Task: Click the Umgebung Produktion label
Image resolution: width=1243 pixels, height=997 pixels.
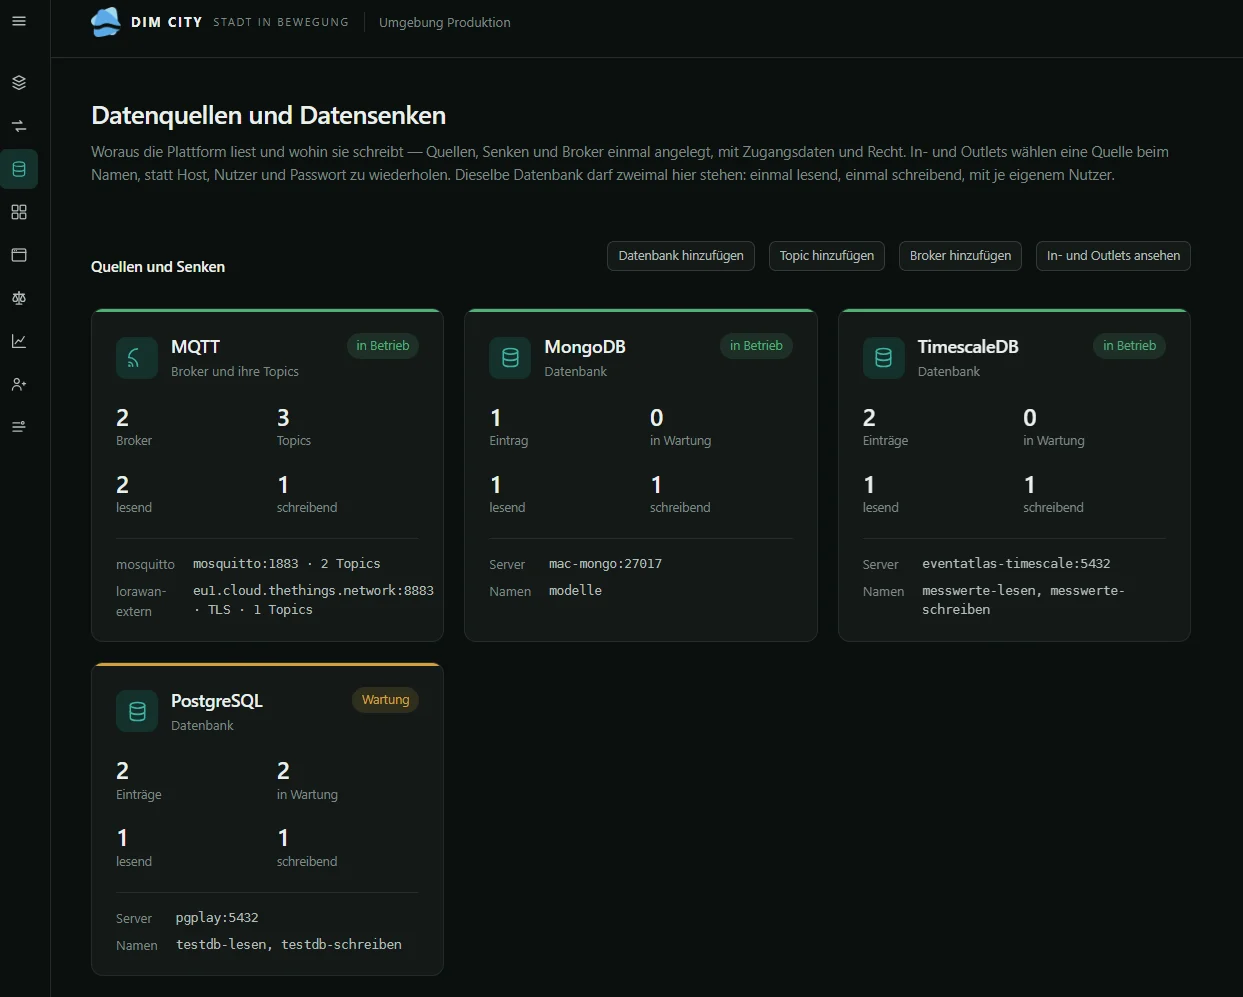Action: (x=445, y=22)
